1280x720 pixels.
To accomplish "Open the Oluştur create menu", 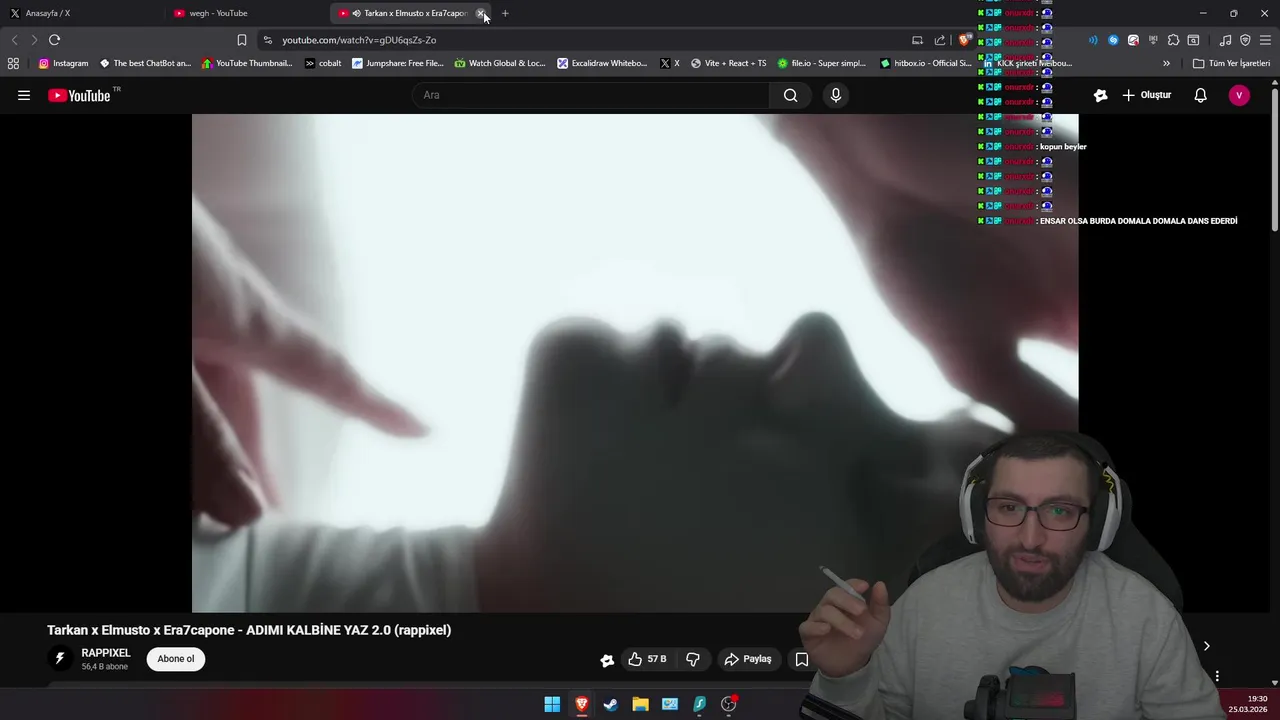I will coord(1146,95).
